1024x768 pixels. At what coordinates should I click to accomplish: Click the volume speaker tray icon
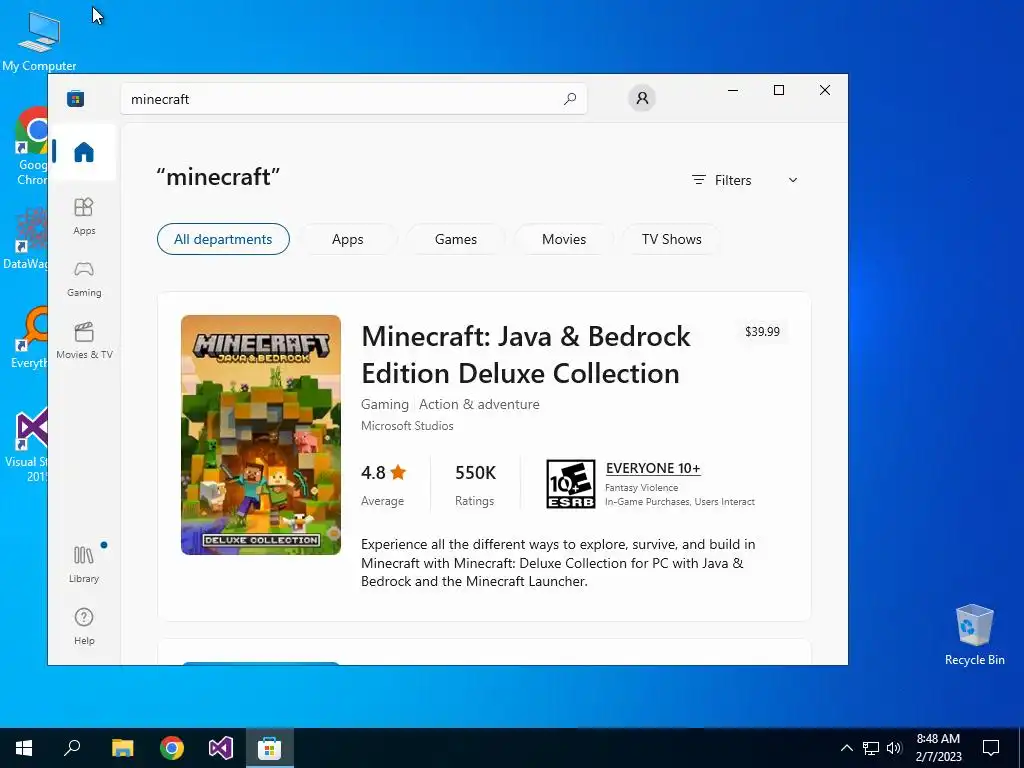tap(894, 748)
